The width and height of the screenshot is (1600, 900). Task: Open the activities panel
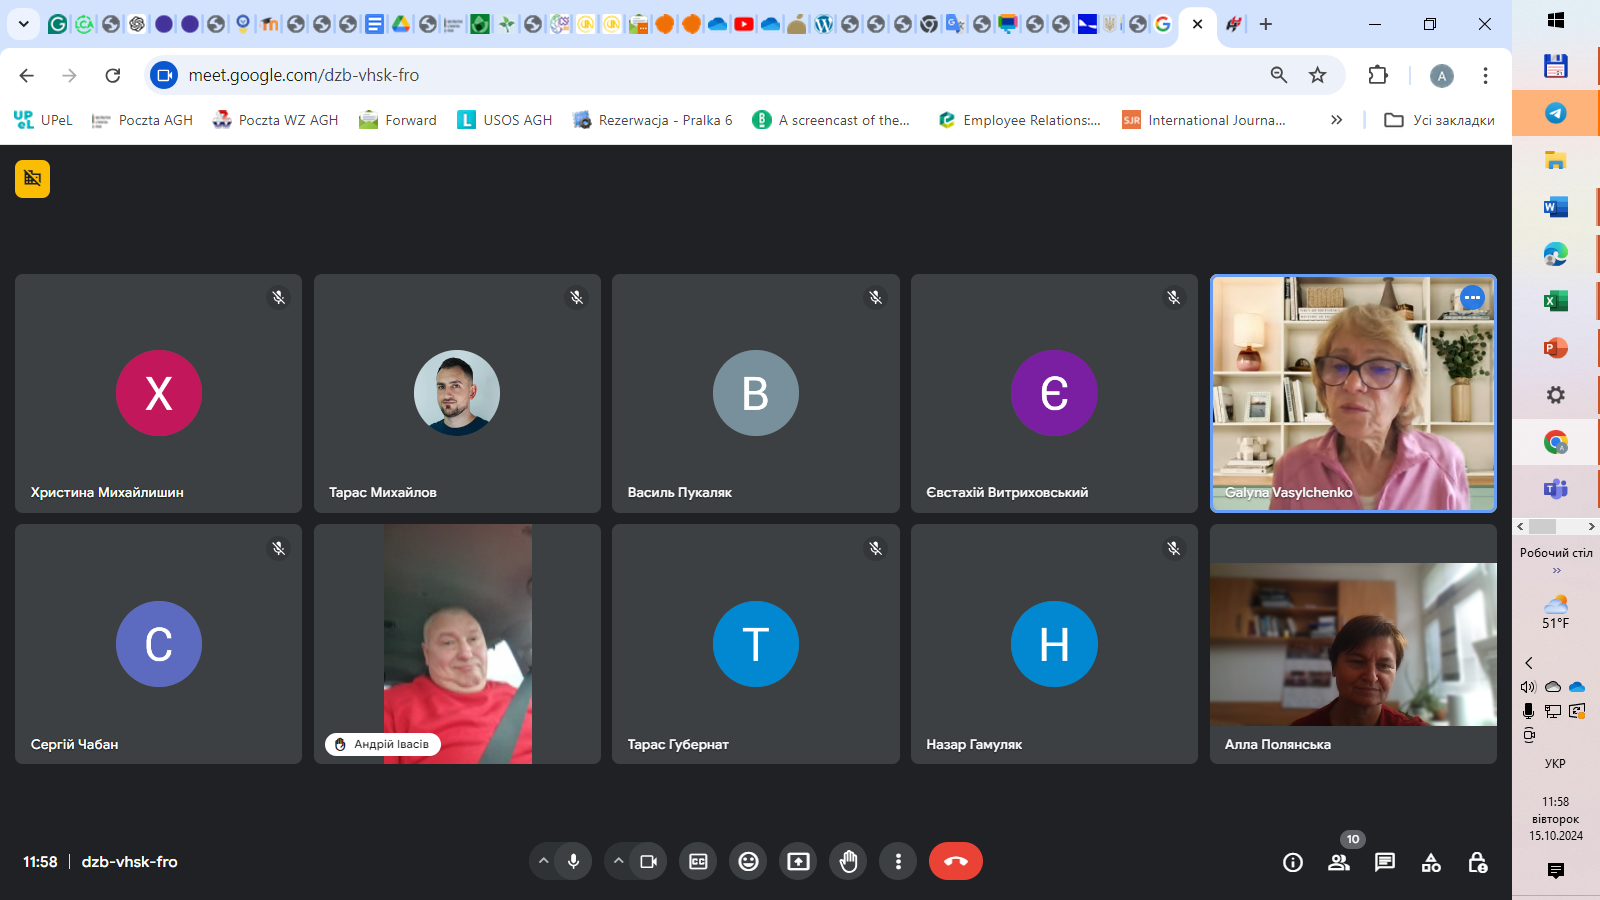(x=1431, y=862)
